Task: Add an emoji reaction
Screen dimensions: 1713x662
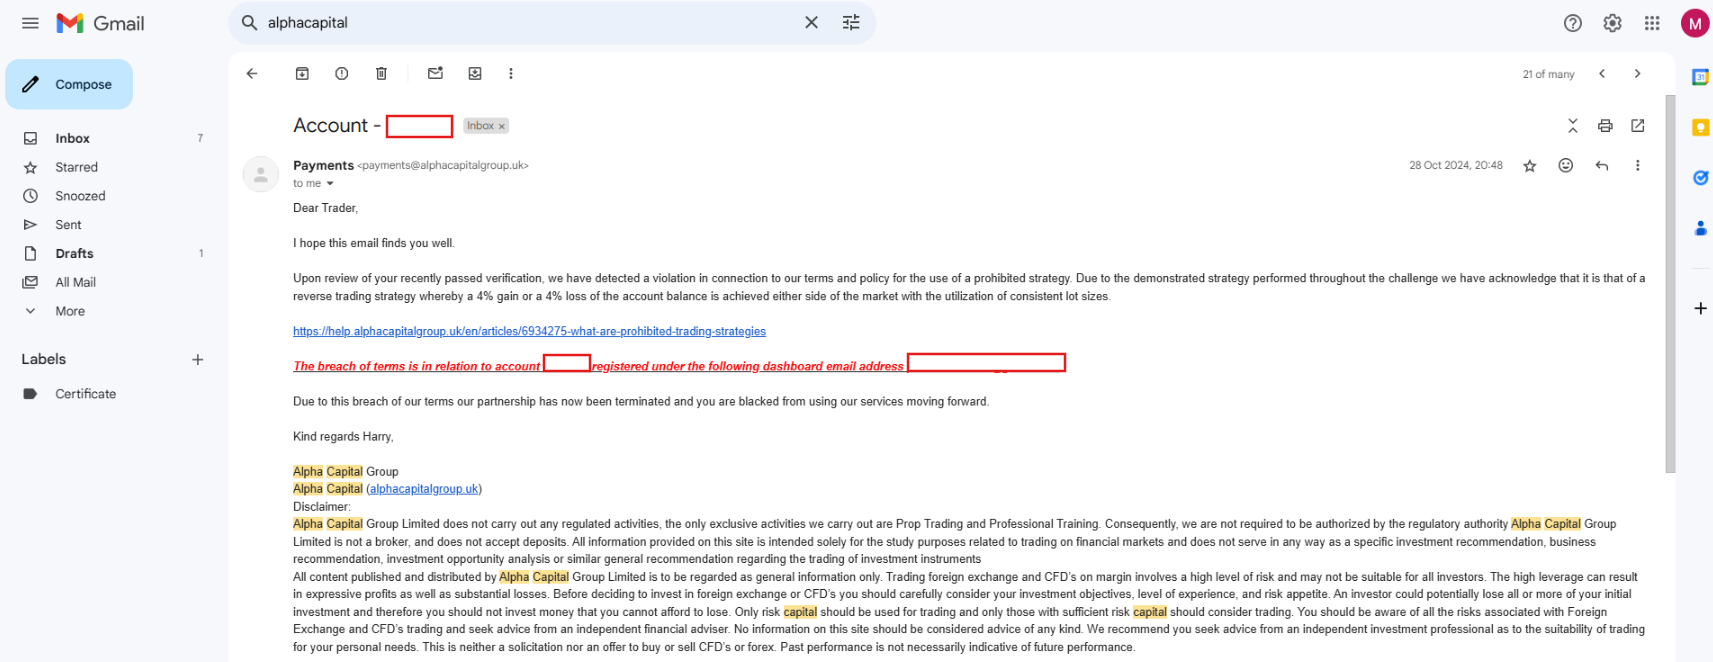Action: [x=1566, y=165]
